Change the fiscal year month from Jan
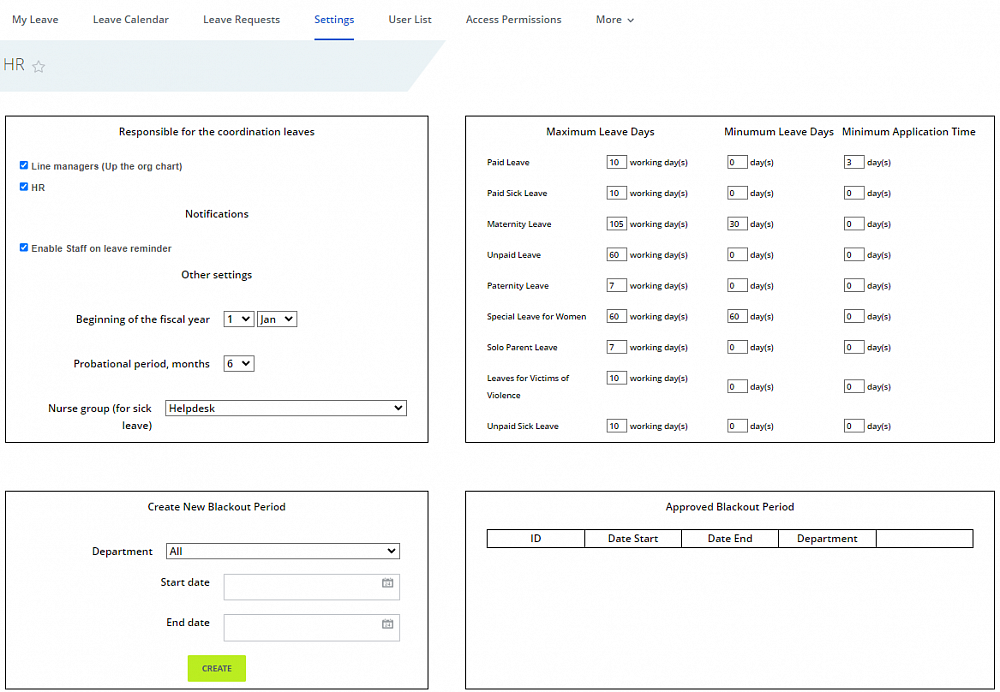The image size is (1000, 692). (x=276, y=318)
